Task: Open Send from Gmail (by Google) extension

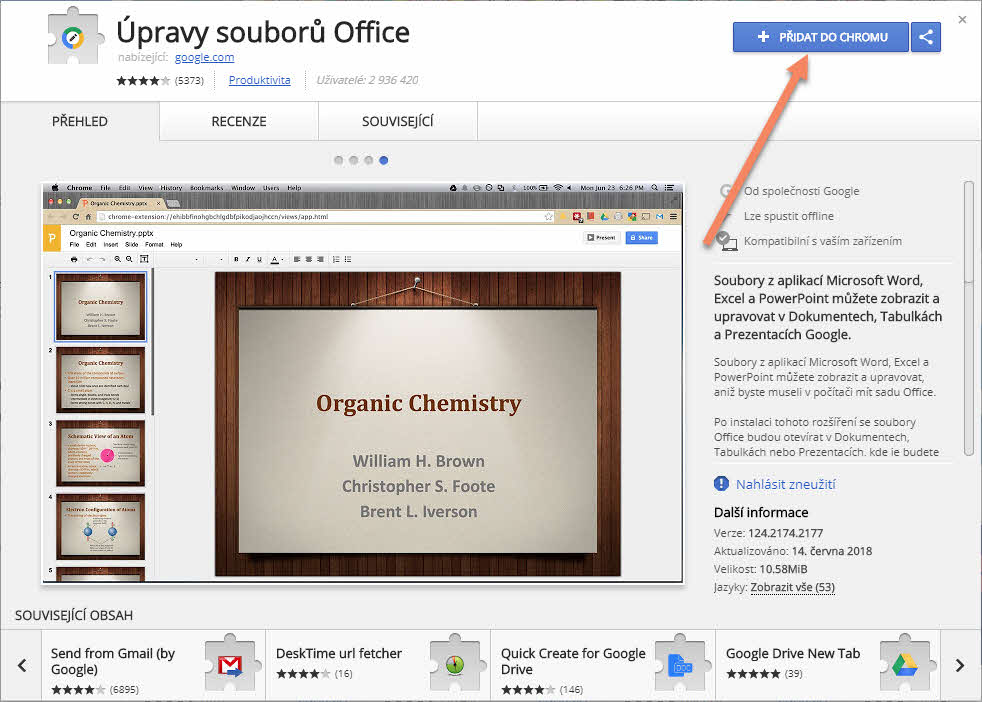Action: pos(153,666)
